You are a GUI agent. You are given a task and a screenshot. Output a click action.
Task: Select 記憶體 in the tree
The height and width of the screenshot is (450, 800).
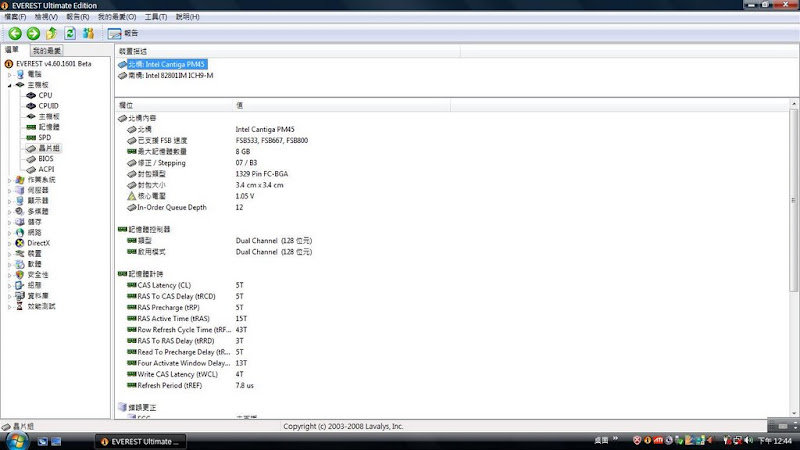(49, 127)
